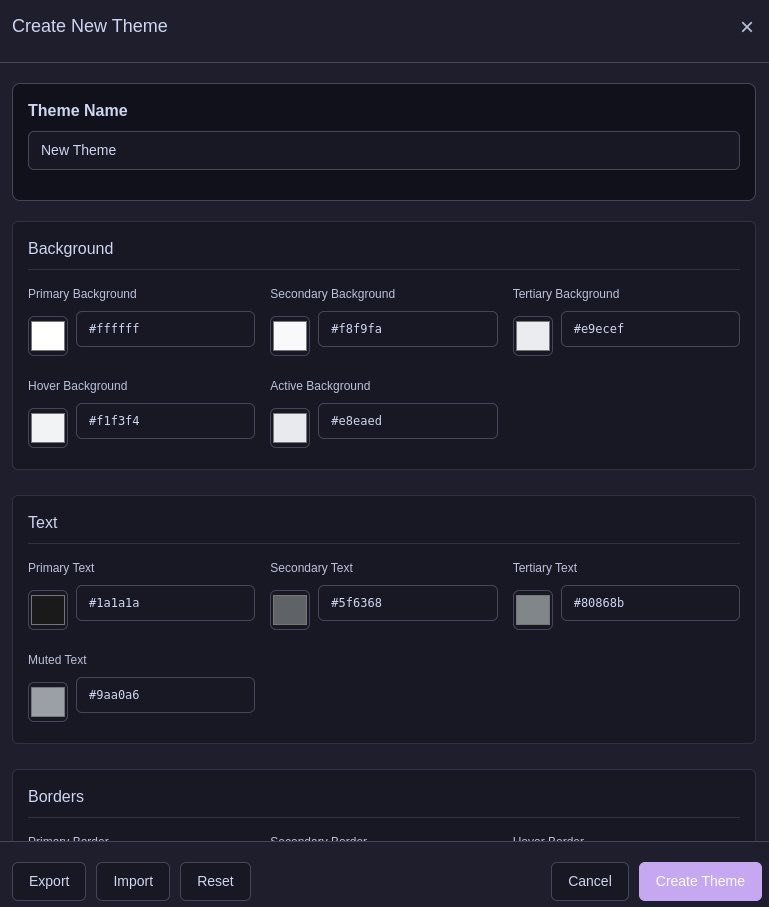769x907 pixels.
Task: Open the Primary Text color swatch
Action: pyautogui.click(x=48, y=610)
